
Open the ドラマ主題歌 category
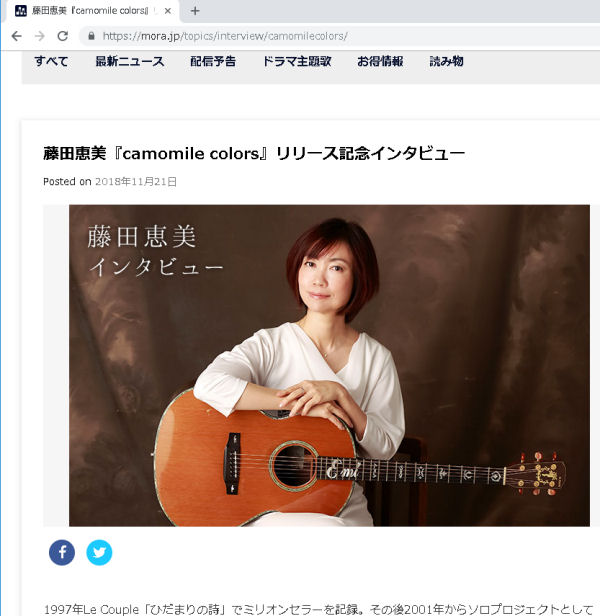(x=297, y=61)
